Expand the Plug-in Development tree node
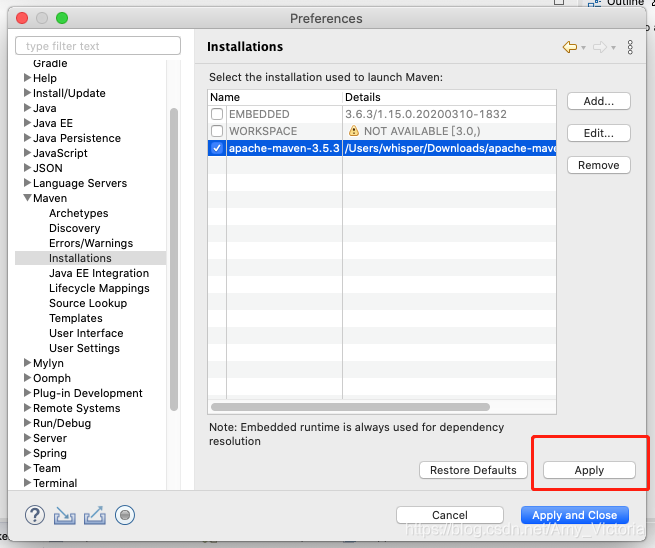 (27, 393)
